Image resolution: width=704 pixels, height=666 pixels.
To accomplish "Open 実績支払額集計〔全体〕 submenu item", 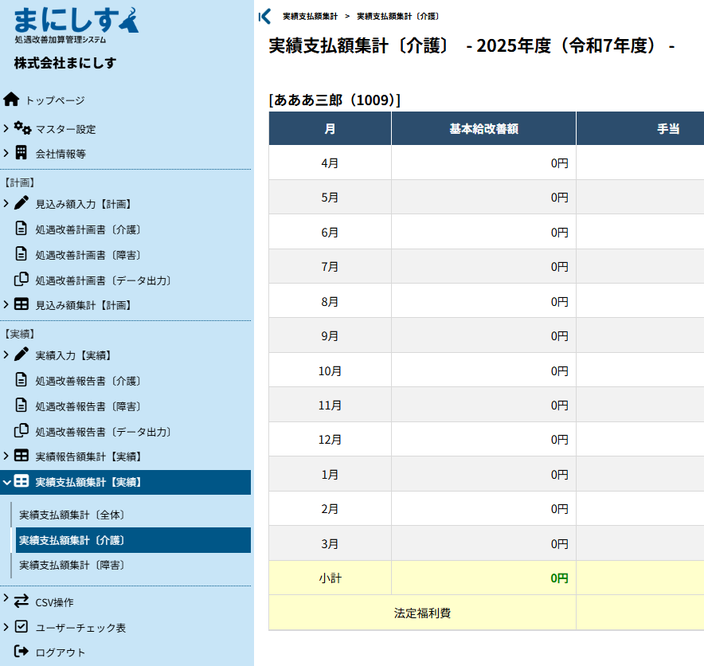I will [x=72, y=515].
